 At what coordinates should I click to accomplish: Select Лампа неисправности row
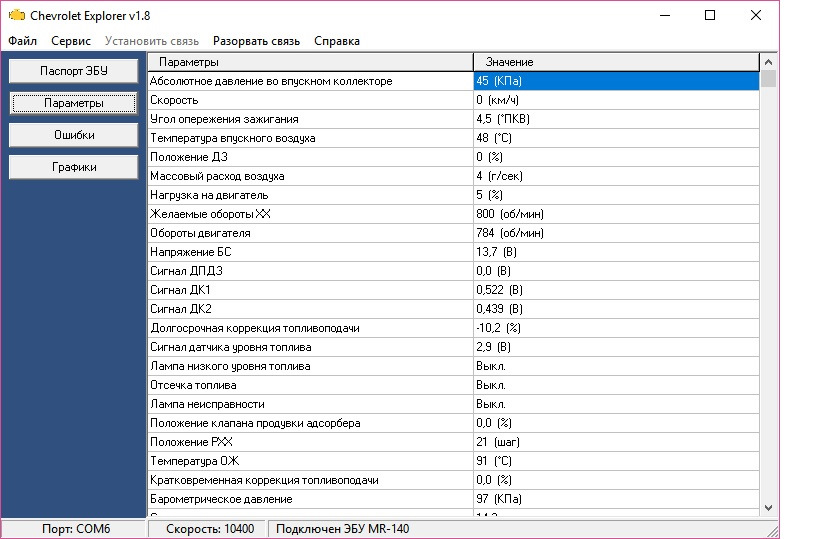pyautogui.click(x=453, y=404)
